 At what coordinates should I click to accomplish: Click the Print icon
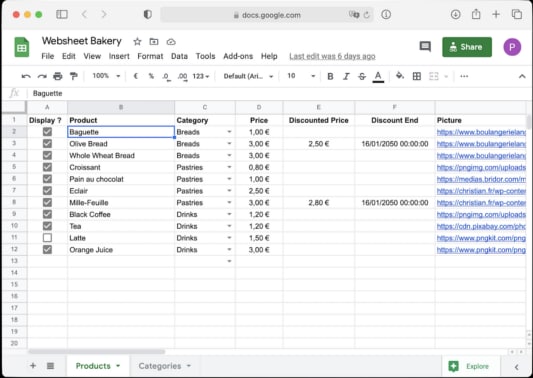point(58,76)
